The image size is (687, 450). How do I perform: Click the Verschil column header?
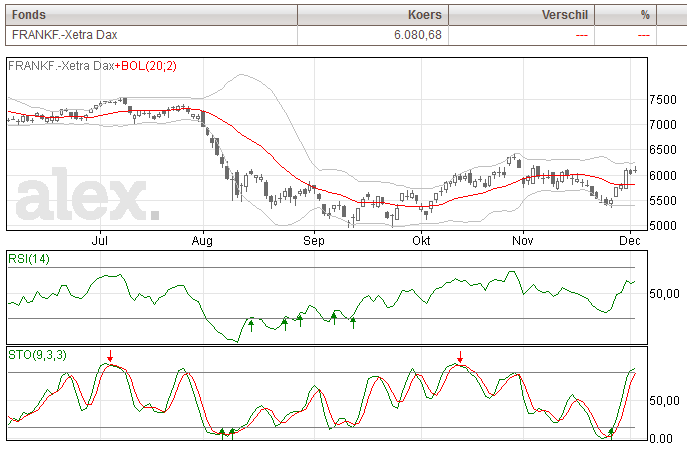click(x=521, y=15)
